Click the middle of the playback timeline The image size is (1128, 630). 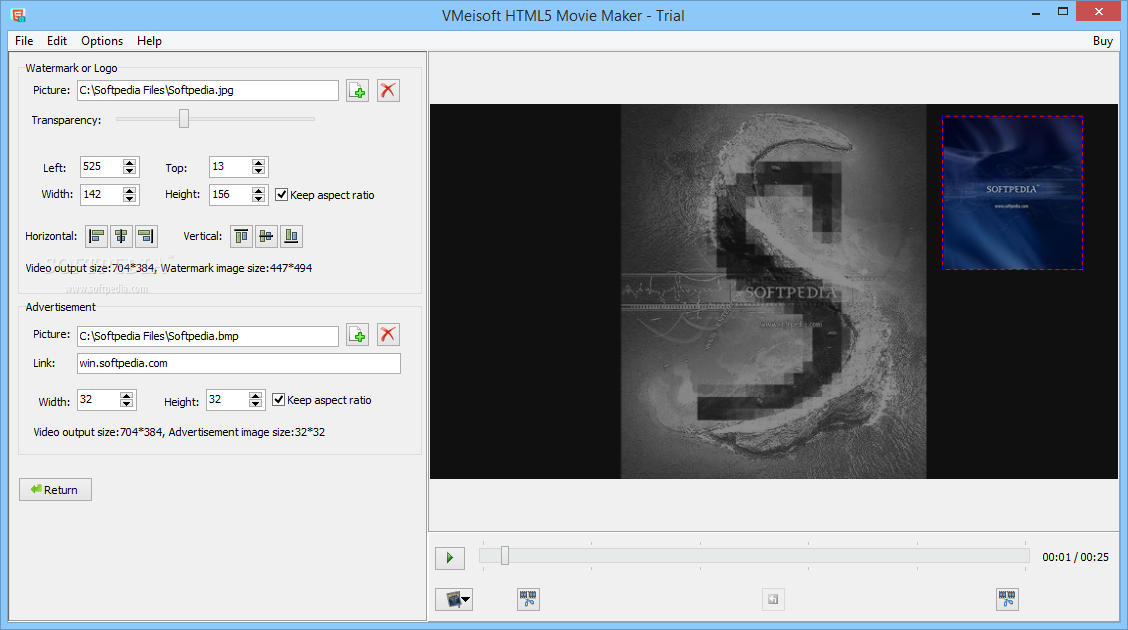[x=754, y=555]
